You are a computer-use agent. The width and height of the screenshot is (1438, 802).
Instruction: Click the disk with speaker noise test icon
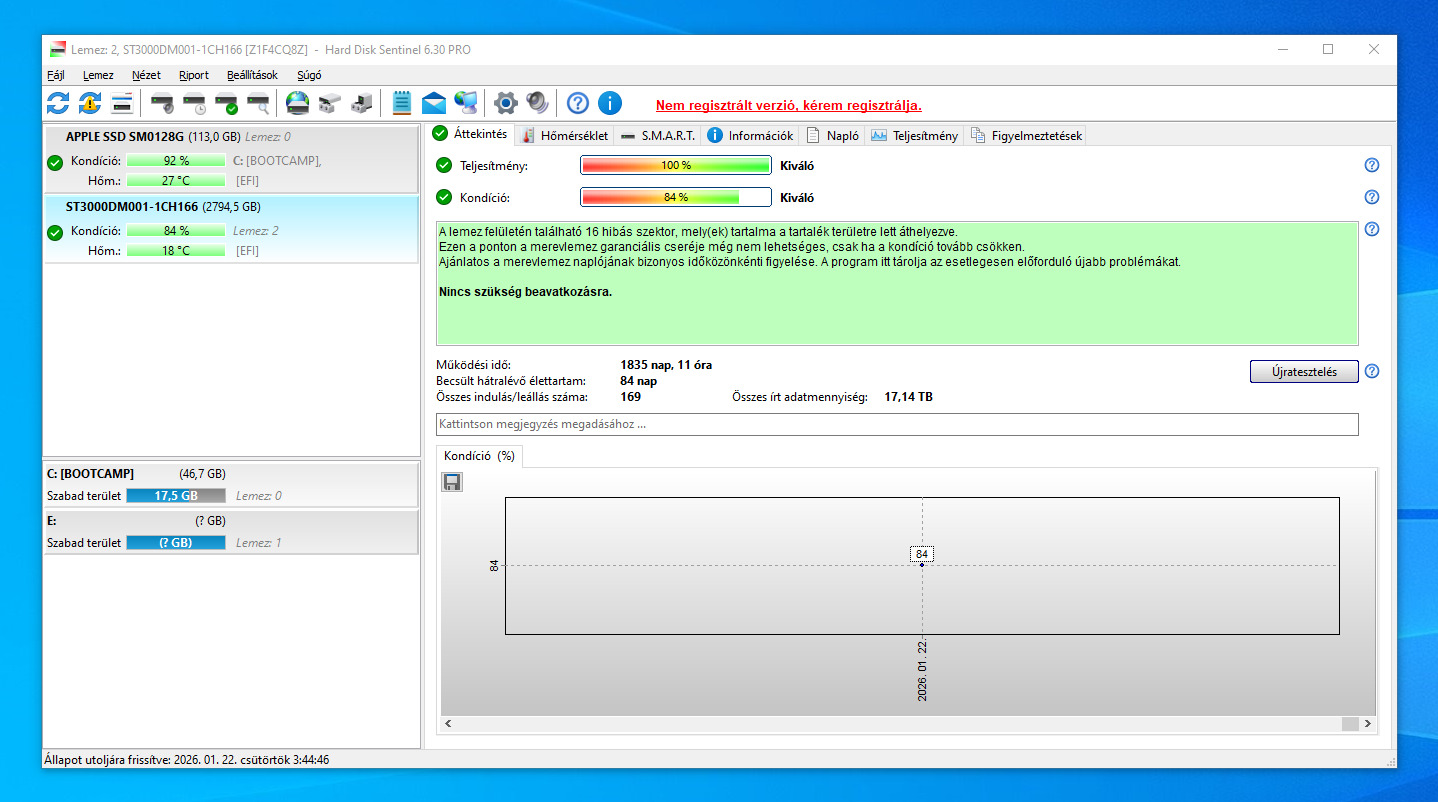coord(163,102)
